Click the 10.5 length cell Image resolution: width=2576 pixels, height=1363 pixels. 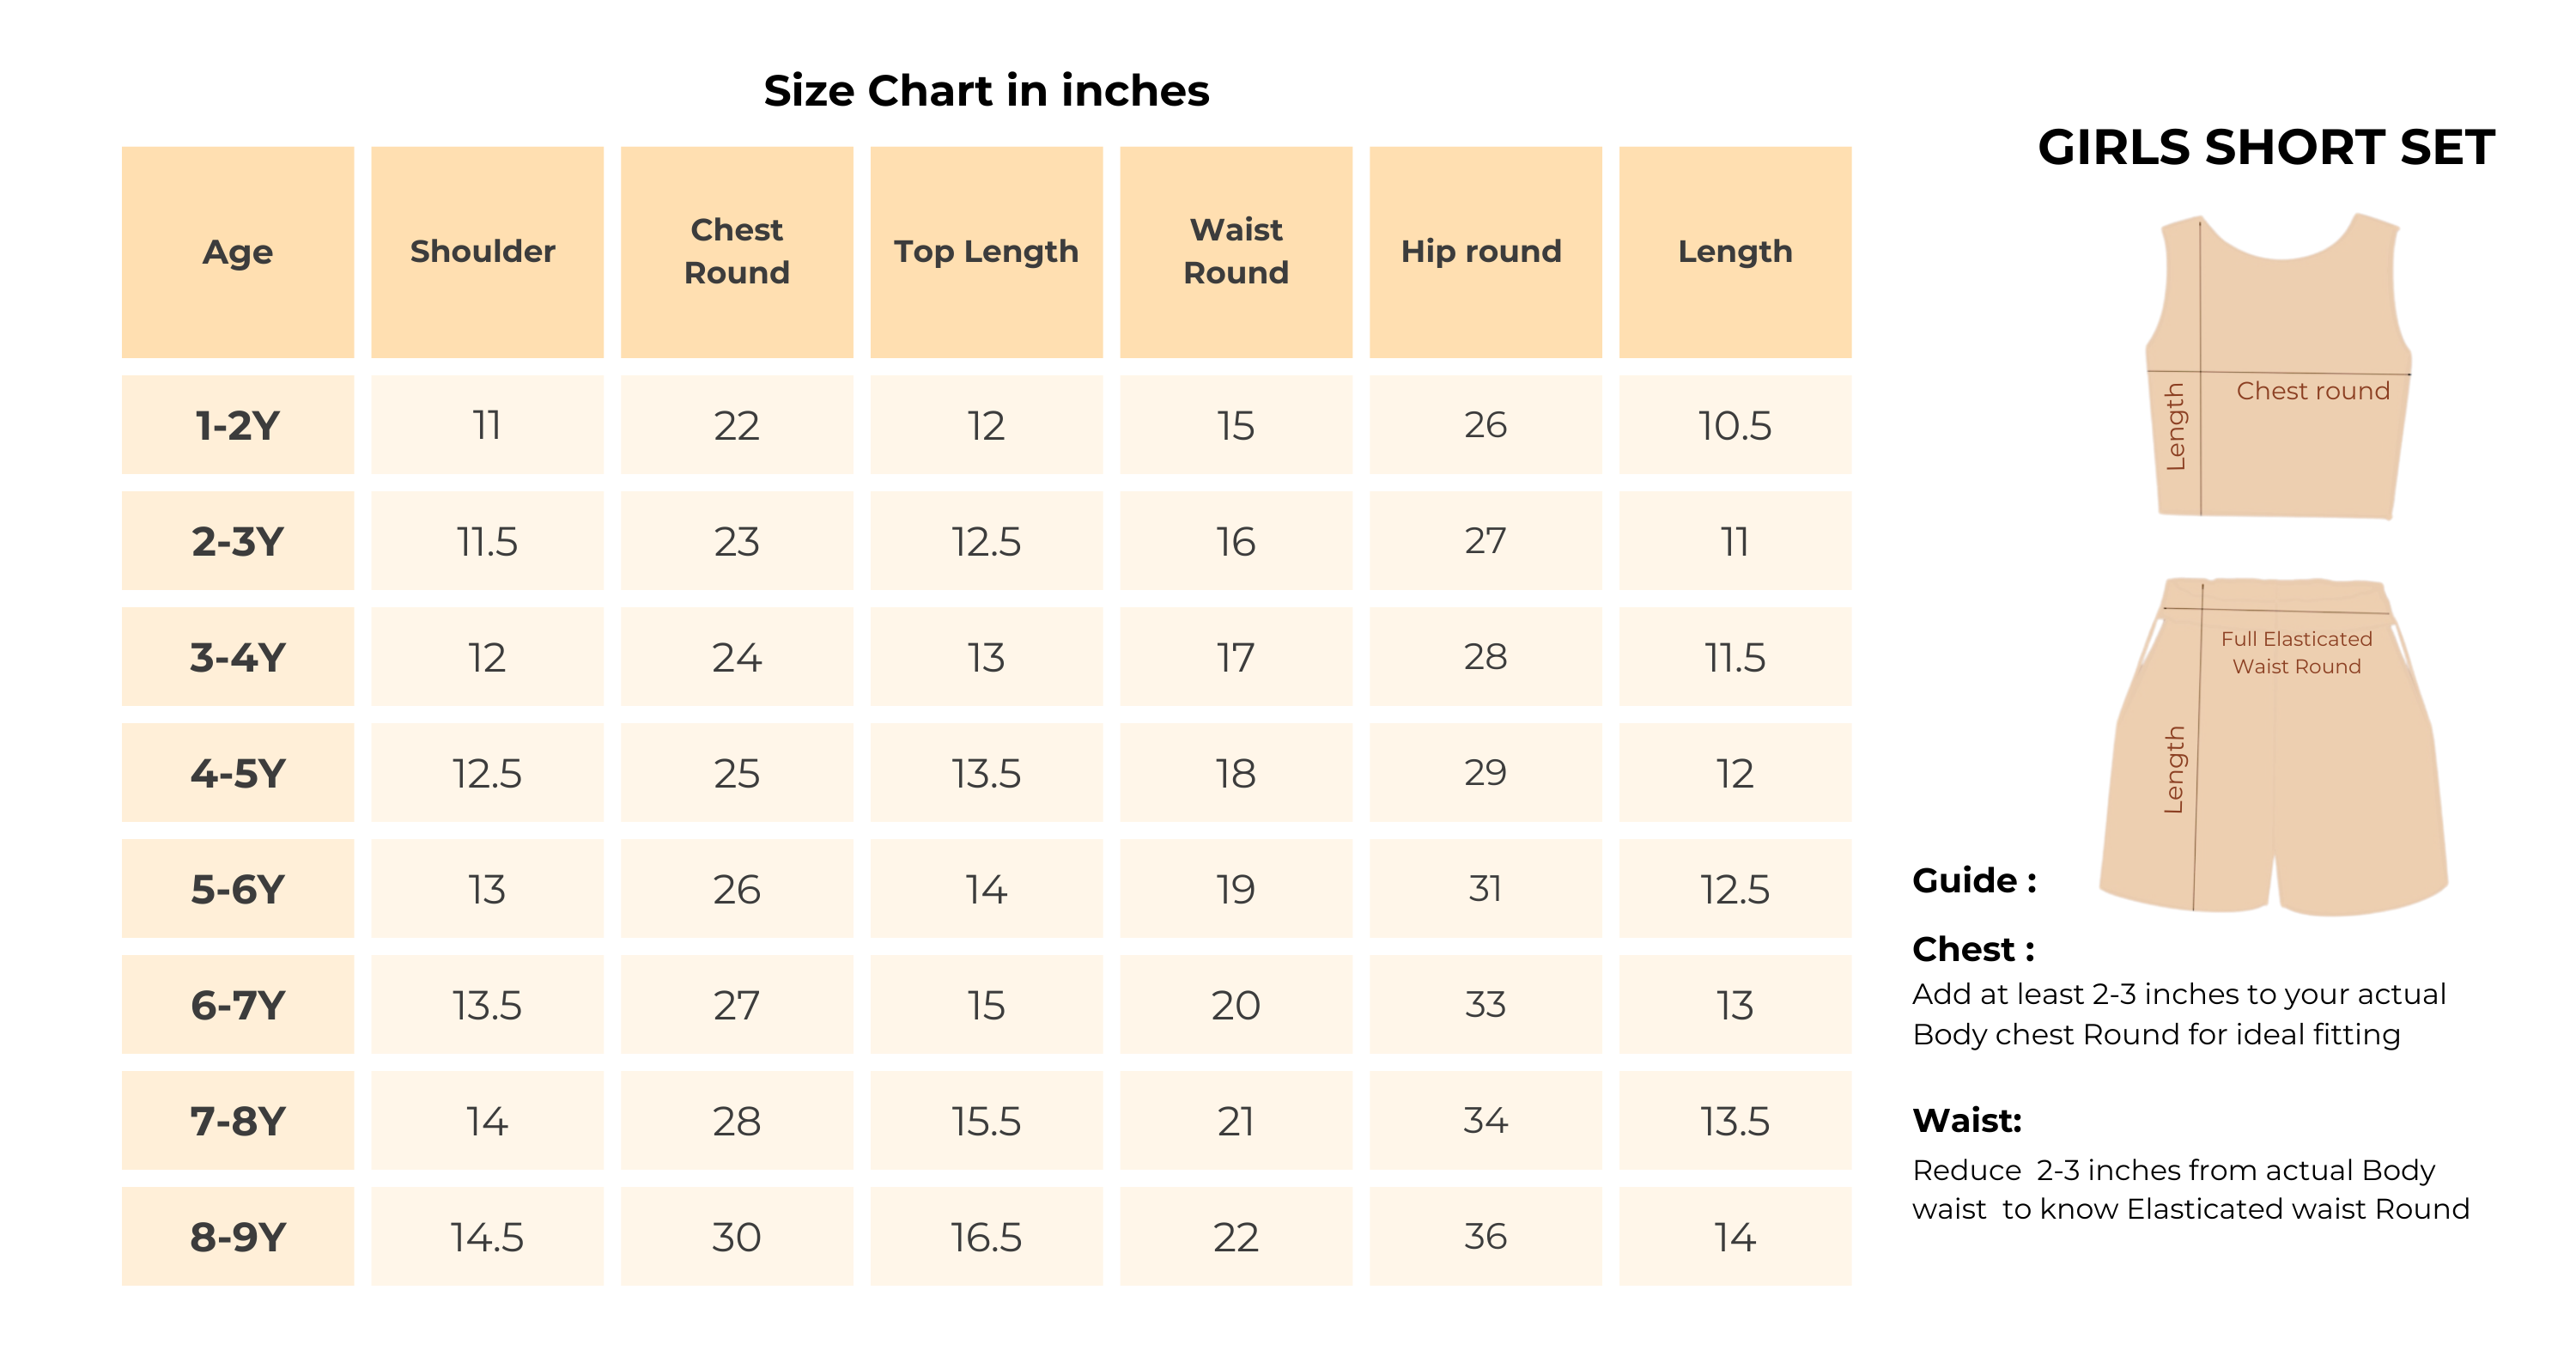click(1735, 425)
